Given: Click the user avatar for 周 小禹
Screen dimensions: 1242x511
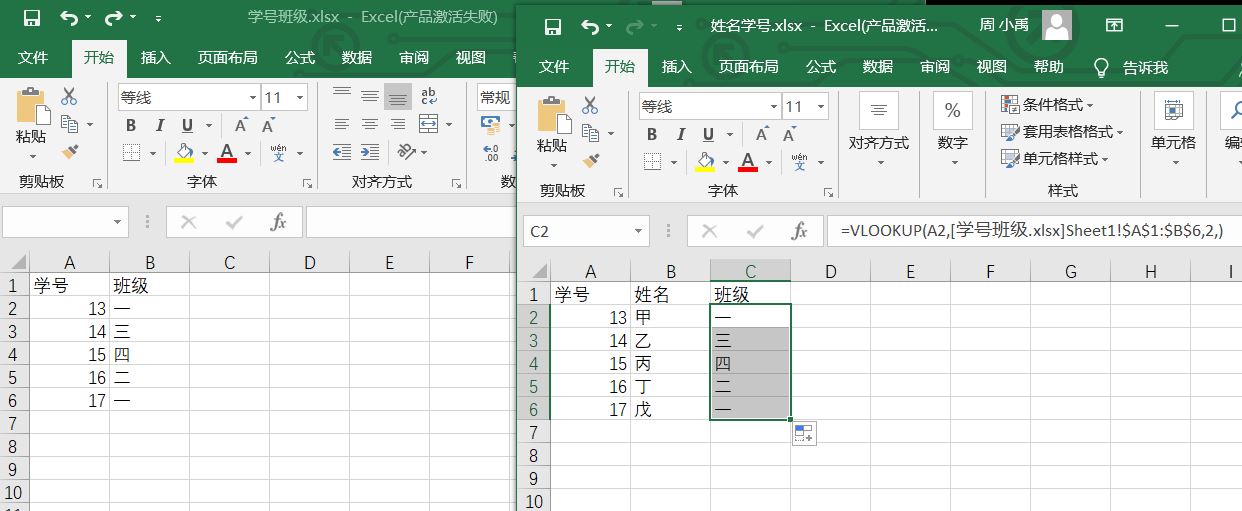Looking at the screenshot, I should pos(1057,25).
